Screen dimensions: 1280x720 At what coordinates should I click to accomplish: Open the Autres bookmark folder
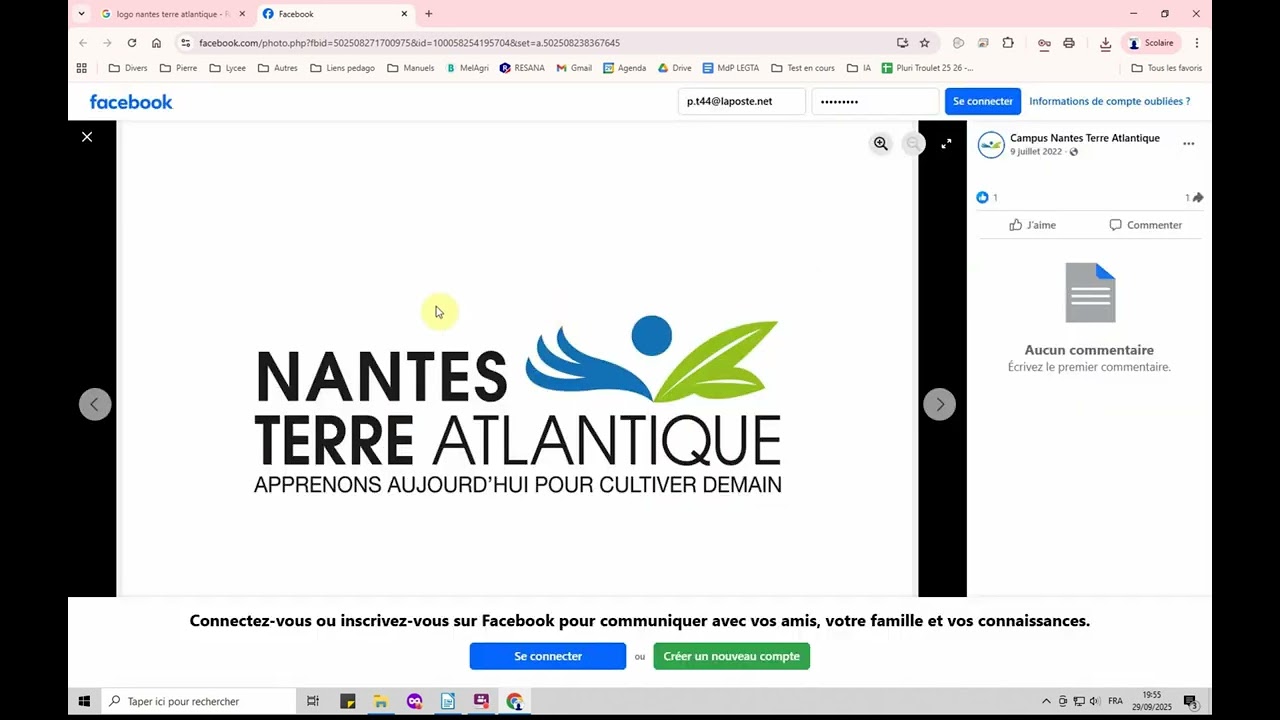point(278,68)
